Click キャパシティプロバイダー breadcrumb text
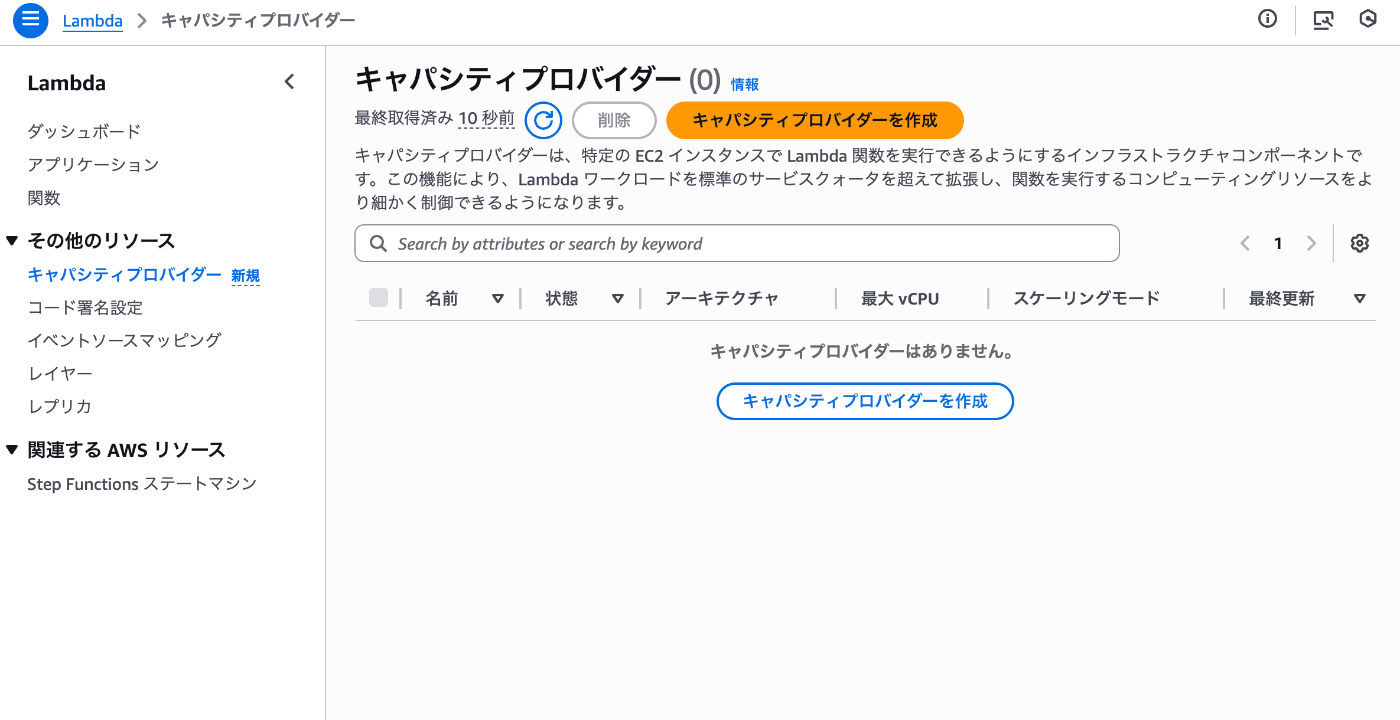Viewport: 1400px width, 720px height. coord(258,20)
